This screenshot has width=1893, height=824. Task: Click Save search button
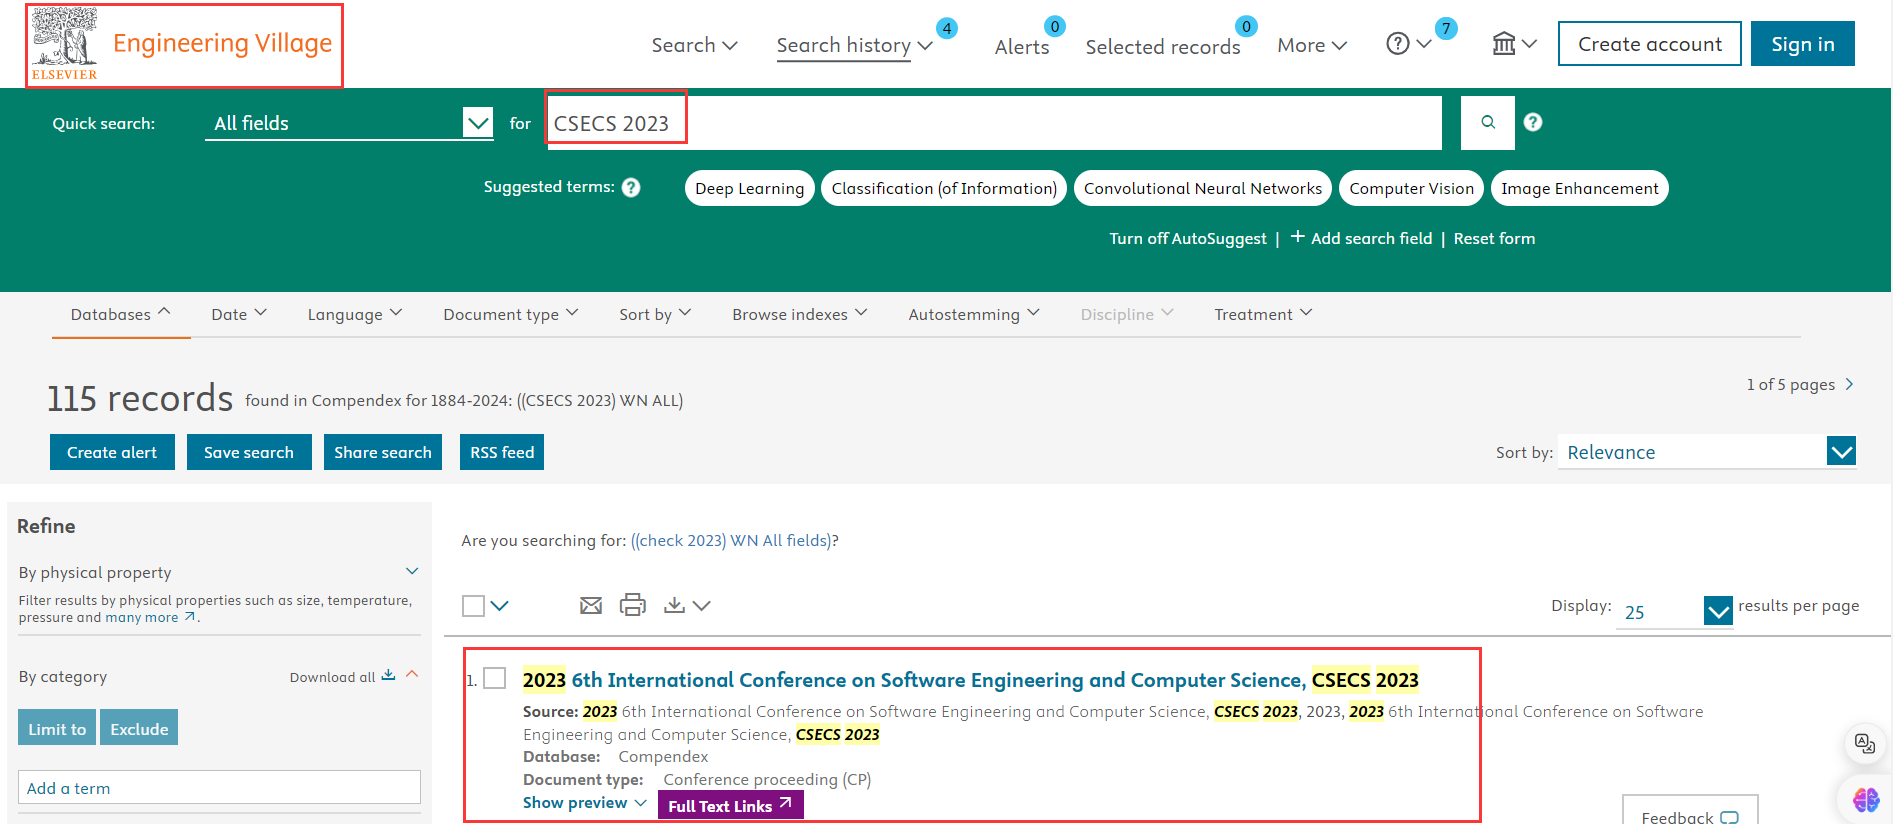(249, 452)
